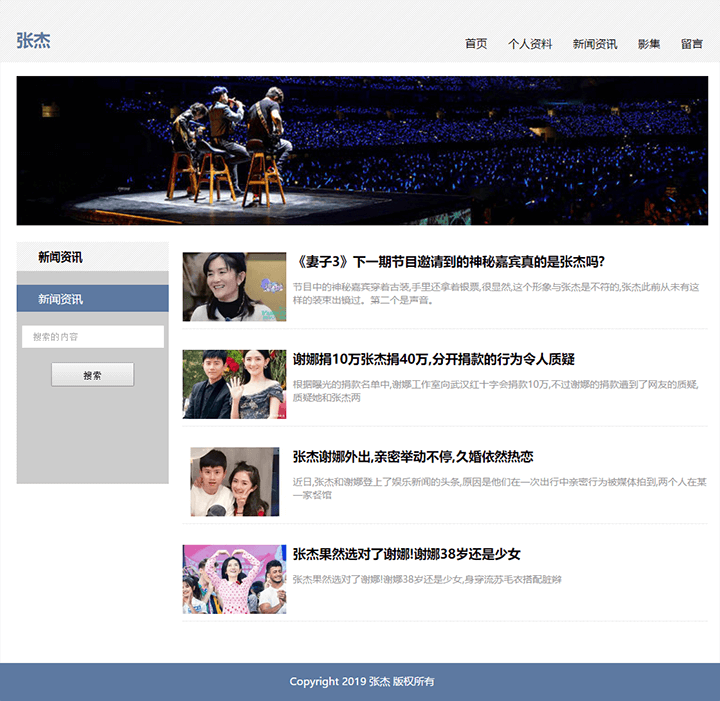Click the 搜索 button
The width and height of the screenshot is (720, 701).
pyautogui.click(x=93, y=375)
